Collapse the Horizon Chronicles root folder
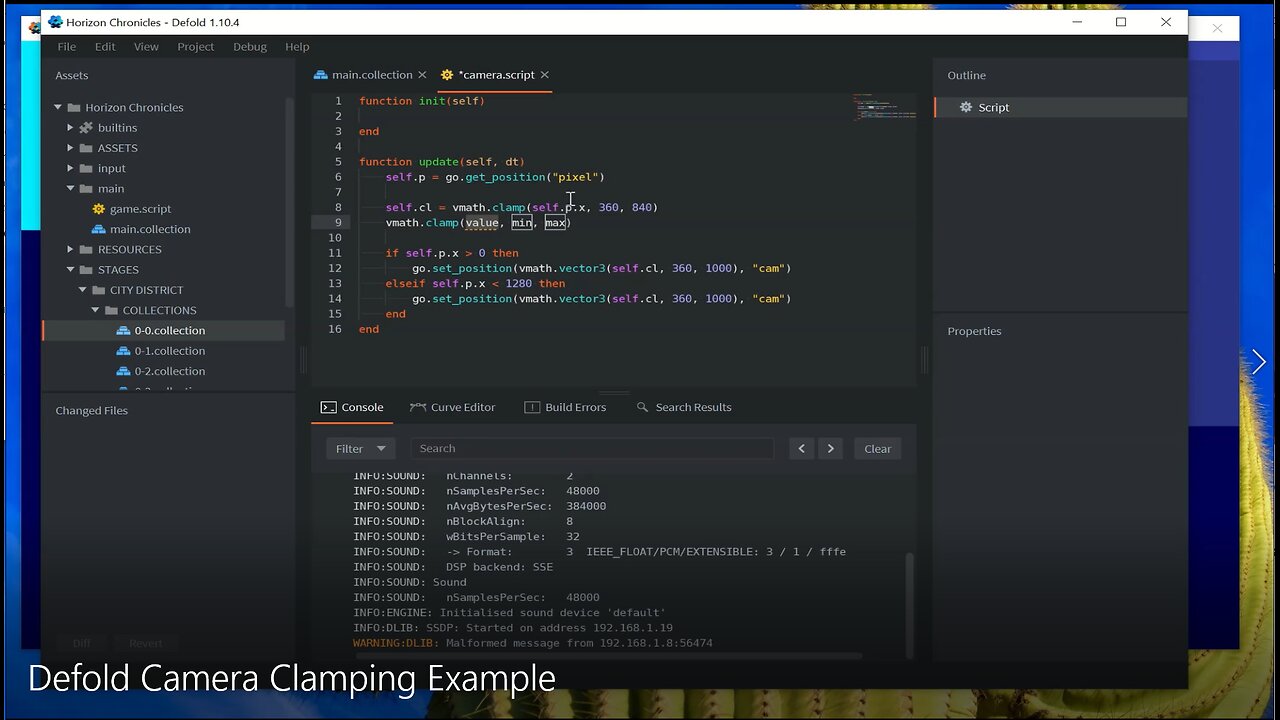The width and height of the screenshot is (1280, 720). (58, 107)
